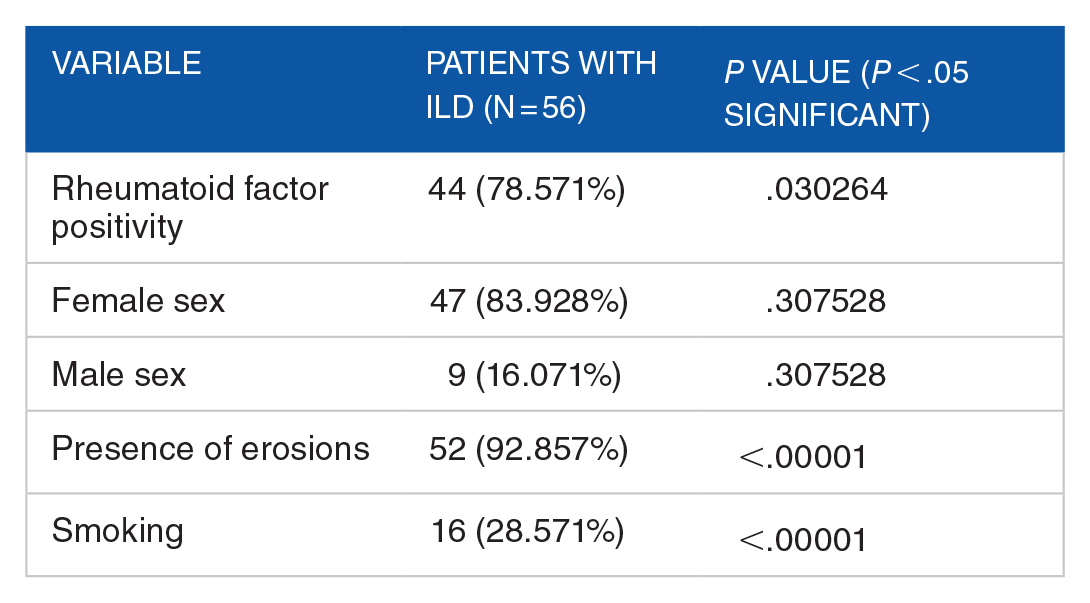Image resolution: width=1090 pixels, height=603 pixels.
Task: Click the .030264 P value cell
Action: (826, 189)
